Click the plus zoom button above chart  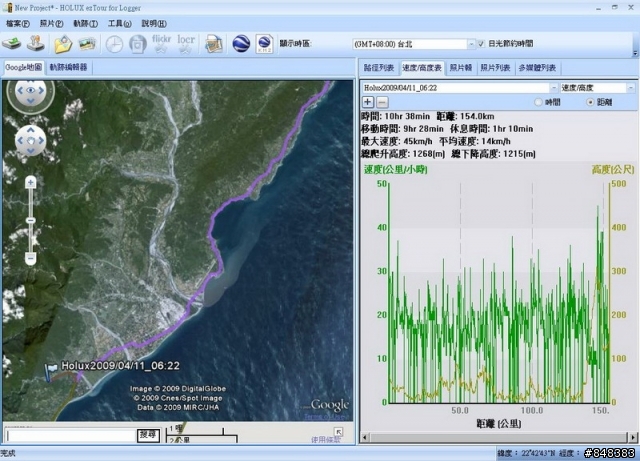[367, 102]
